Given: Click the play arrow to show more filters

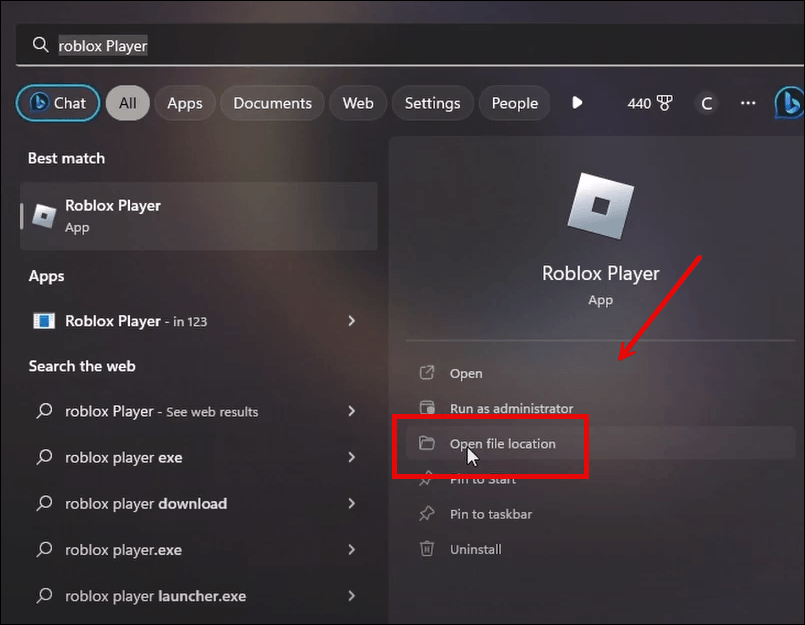Looking at the screenshot, I should [x=577, y=103].
